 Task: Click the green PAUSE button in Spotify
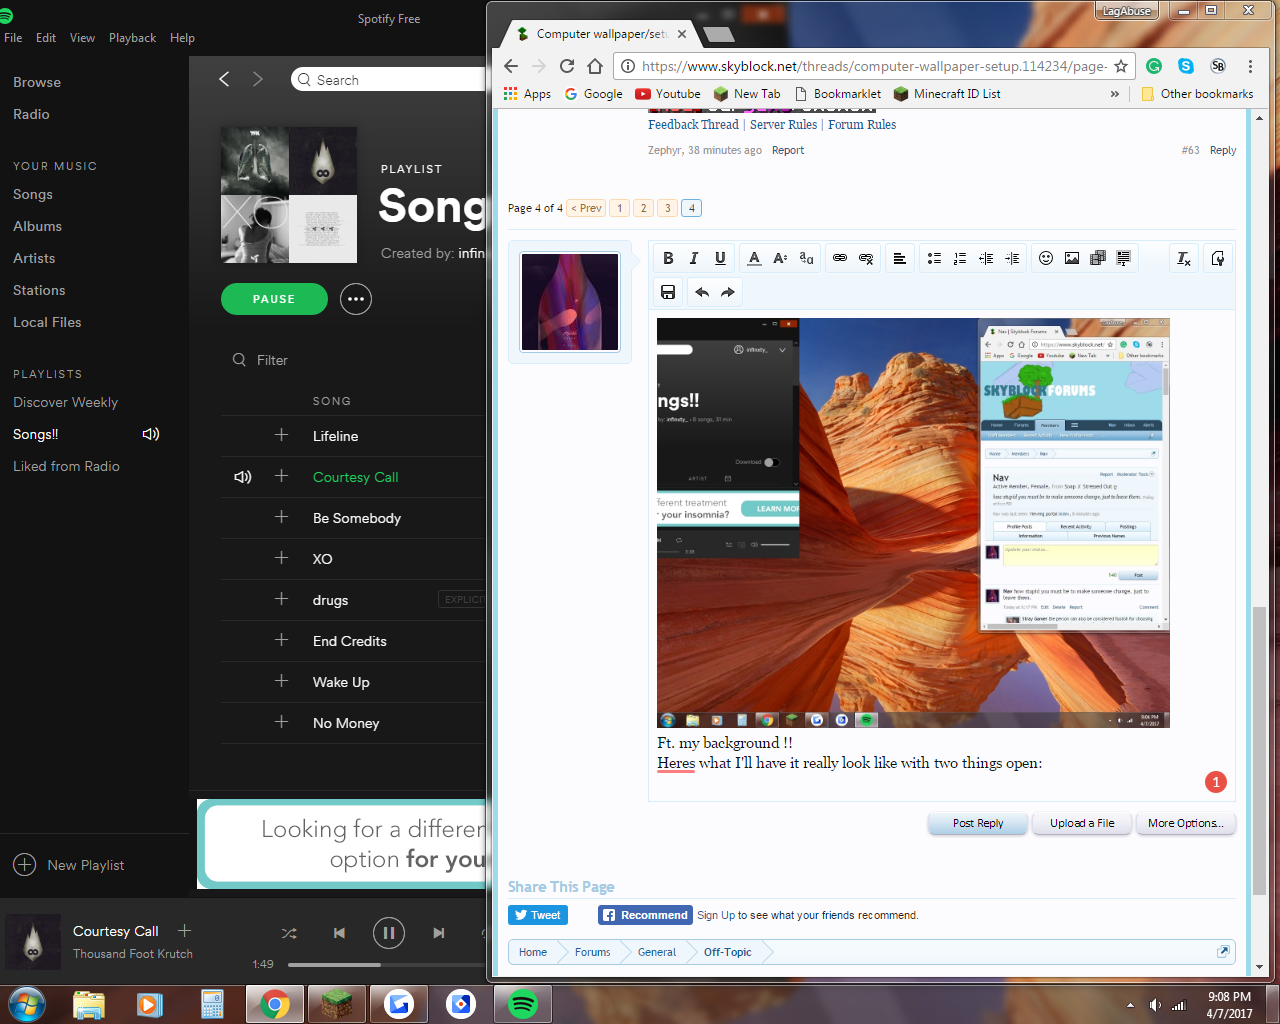(274, 299)
